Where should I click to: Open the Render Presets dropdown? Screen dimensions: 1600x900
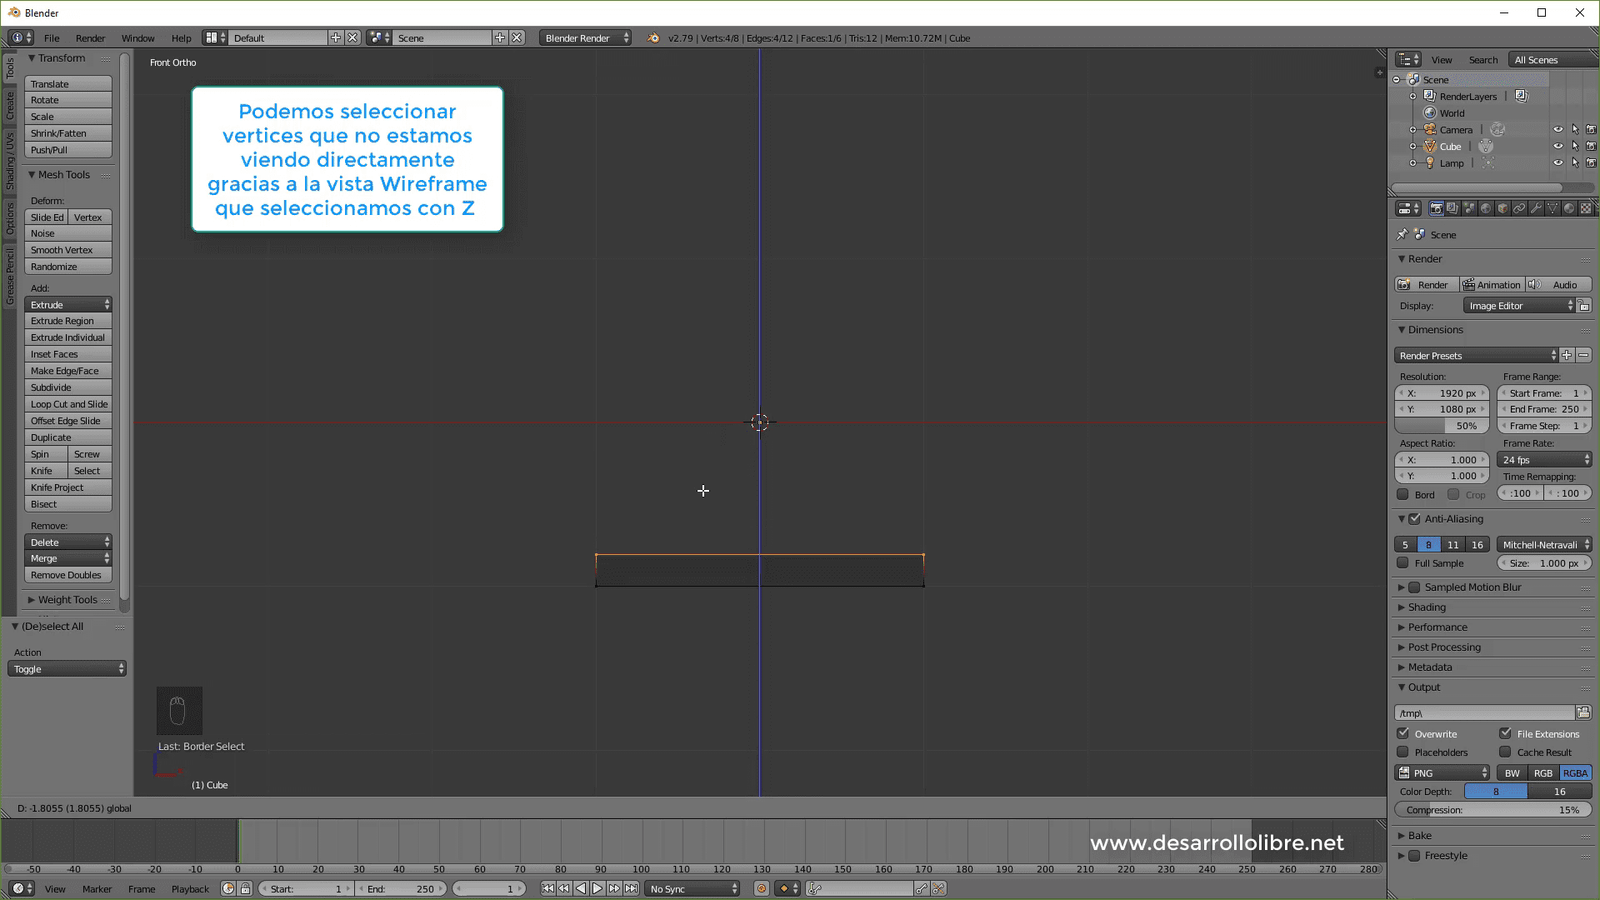coord(1476,356)
